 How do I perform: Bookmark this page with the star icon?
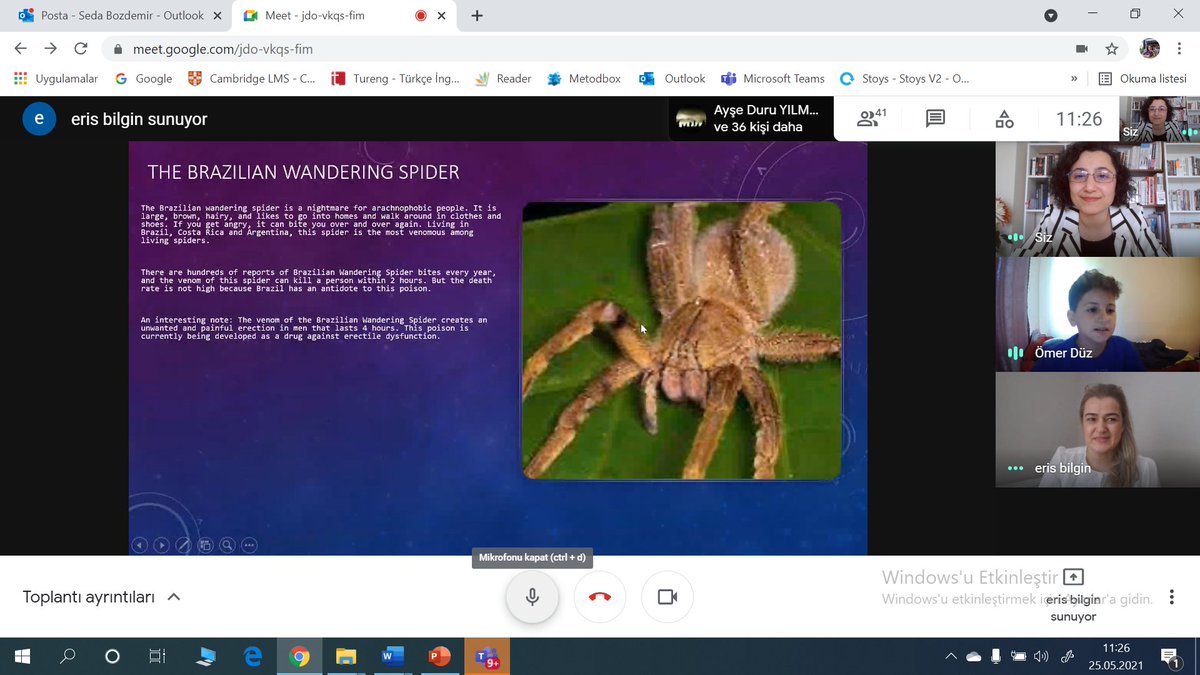1111,48
